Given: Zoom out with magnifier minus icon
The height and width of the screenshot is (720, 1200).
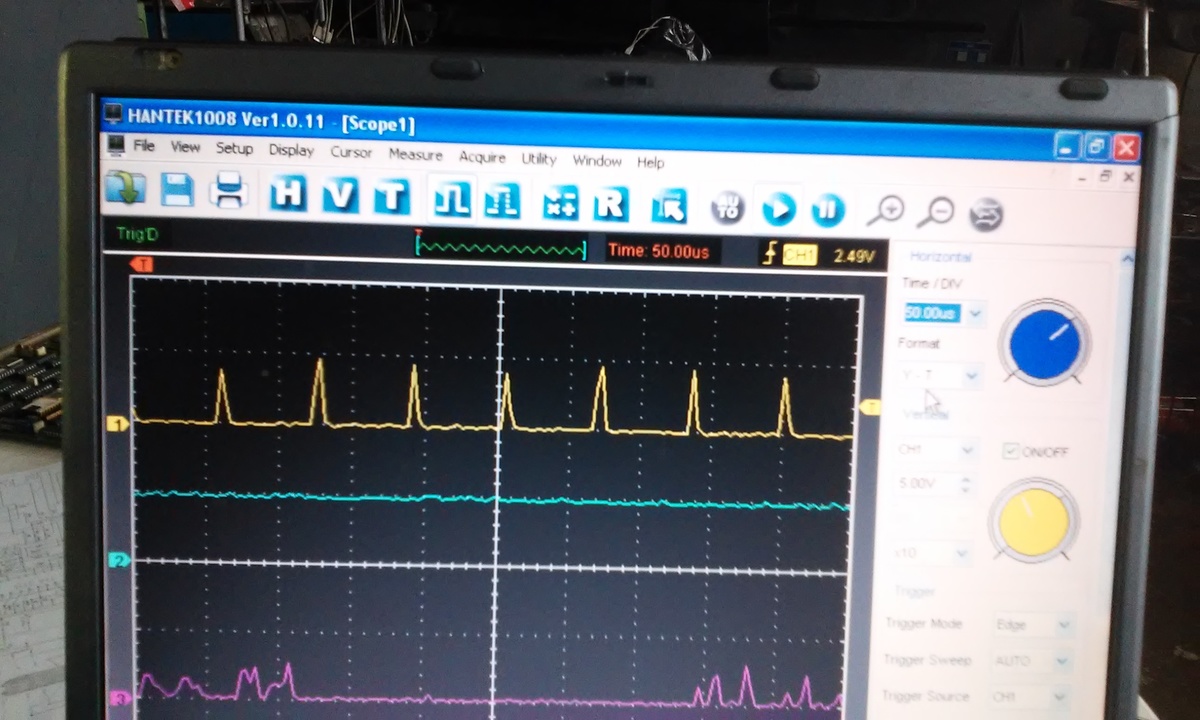Looking at the screenshot, I should click(x=936, y=212).
